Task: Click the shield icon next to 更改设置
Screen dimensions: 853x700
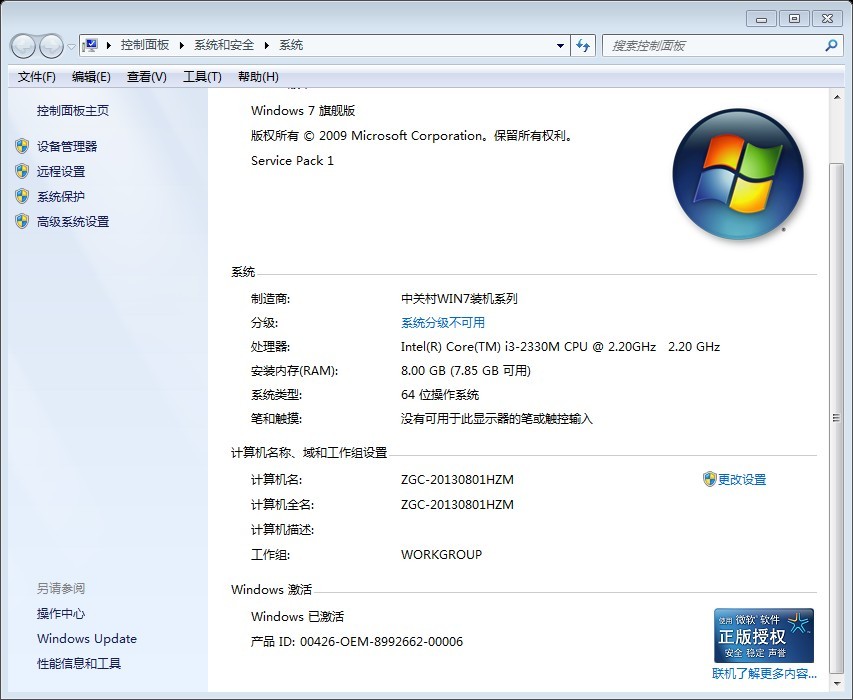Action: pyautogui.click(x=709, y=479)
